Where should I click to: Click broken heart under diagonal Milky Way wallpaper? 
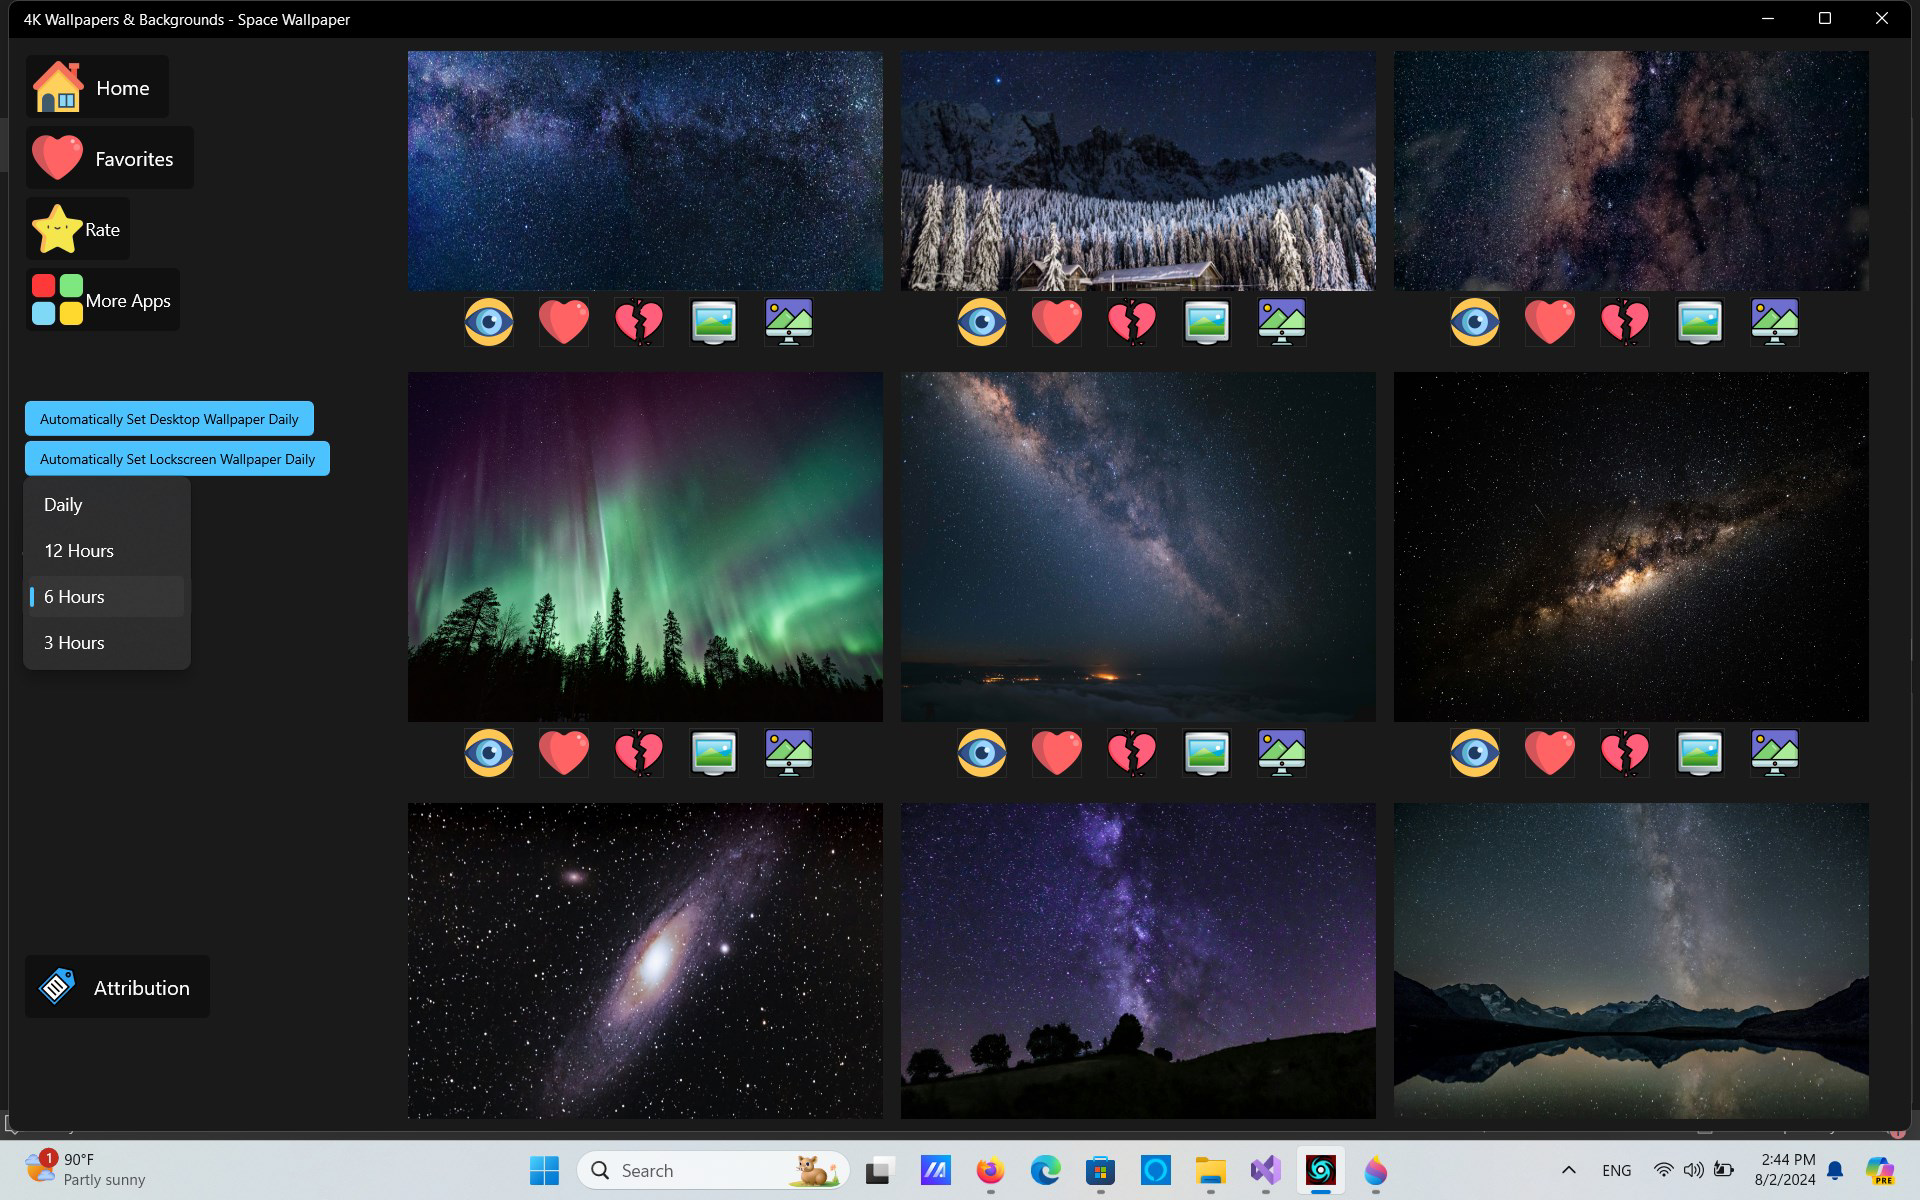(1132, 753)
